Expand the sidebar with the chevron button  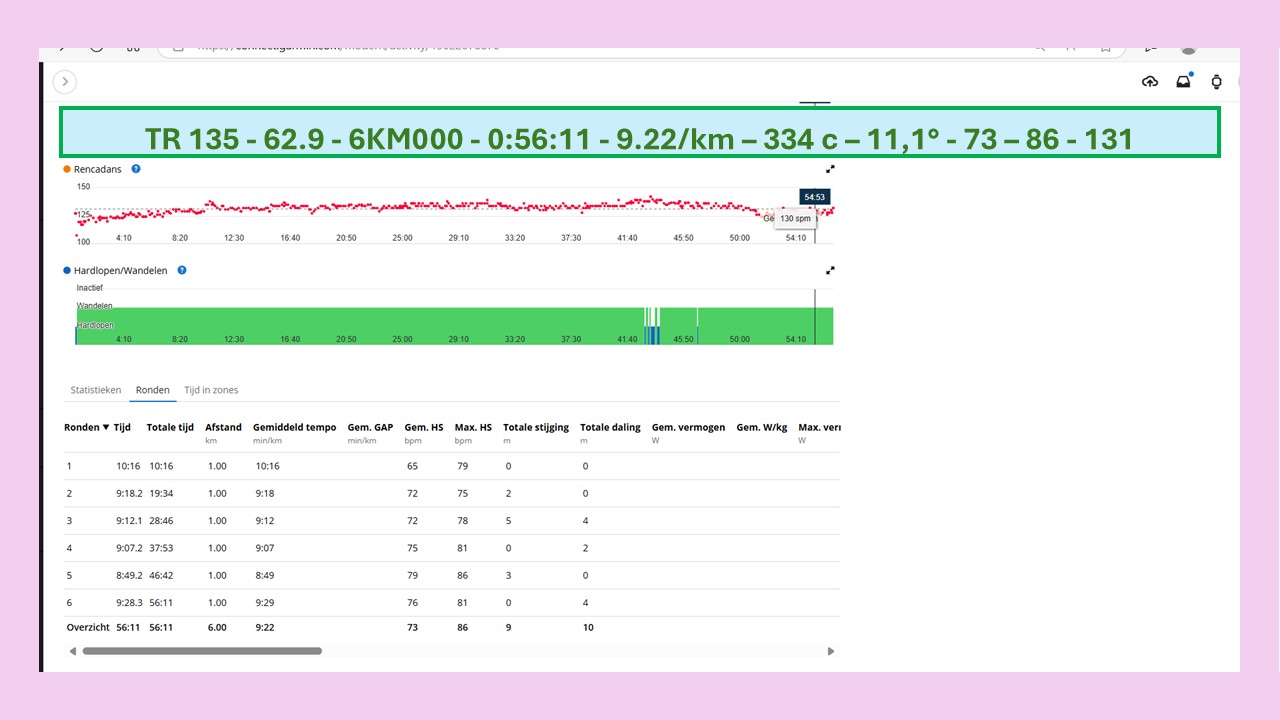pyautogui.click(x=65, y=82)
